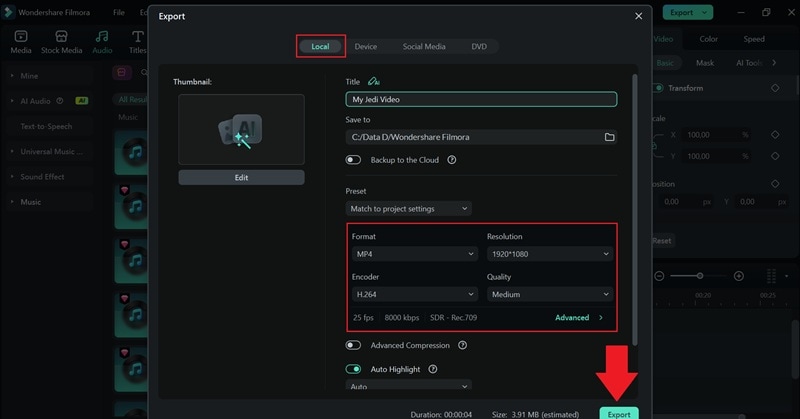This screenshot has height=419, width=800.
Task: Close the Export dialog with the X
Action: [638, 16]
